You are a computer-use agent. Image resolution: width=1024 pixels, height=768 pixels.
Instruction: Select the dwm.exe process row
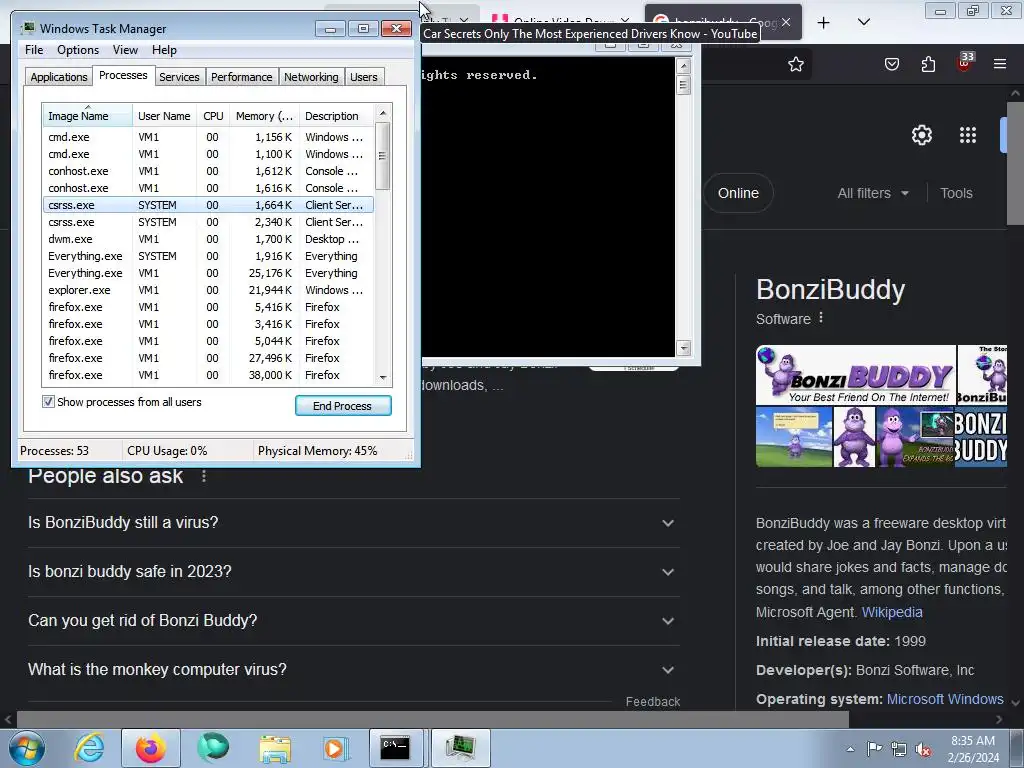tap(208, 239)
